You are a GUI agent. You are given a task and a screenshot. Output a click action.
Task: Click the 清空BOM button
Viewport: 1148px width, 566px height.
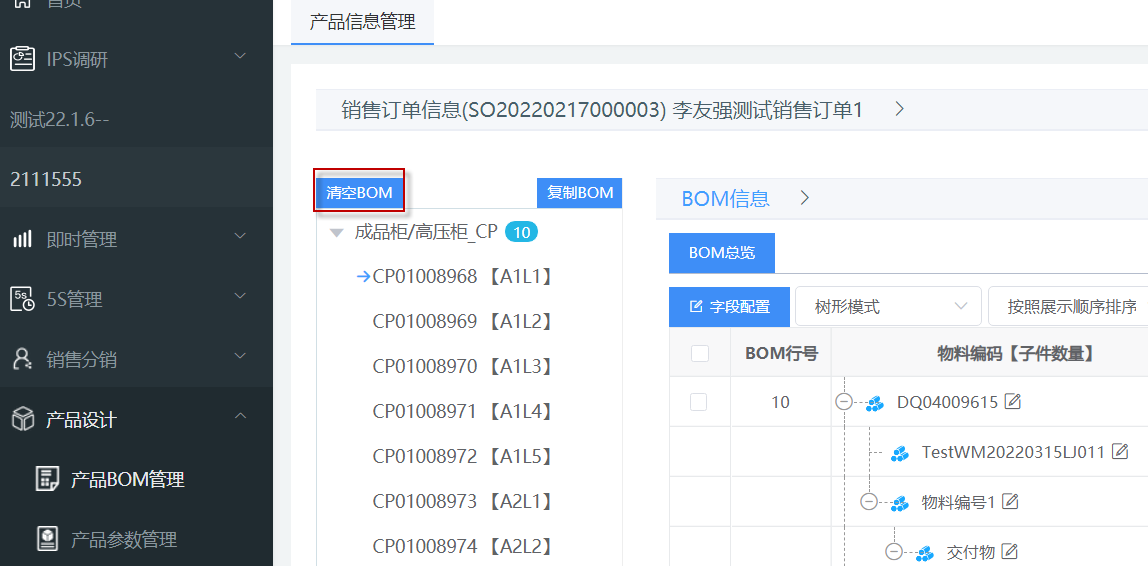pyautogui.click(x=359, y=192)
